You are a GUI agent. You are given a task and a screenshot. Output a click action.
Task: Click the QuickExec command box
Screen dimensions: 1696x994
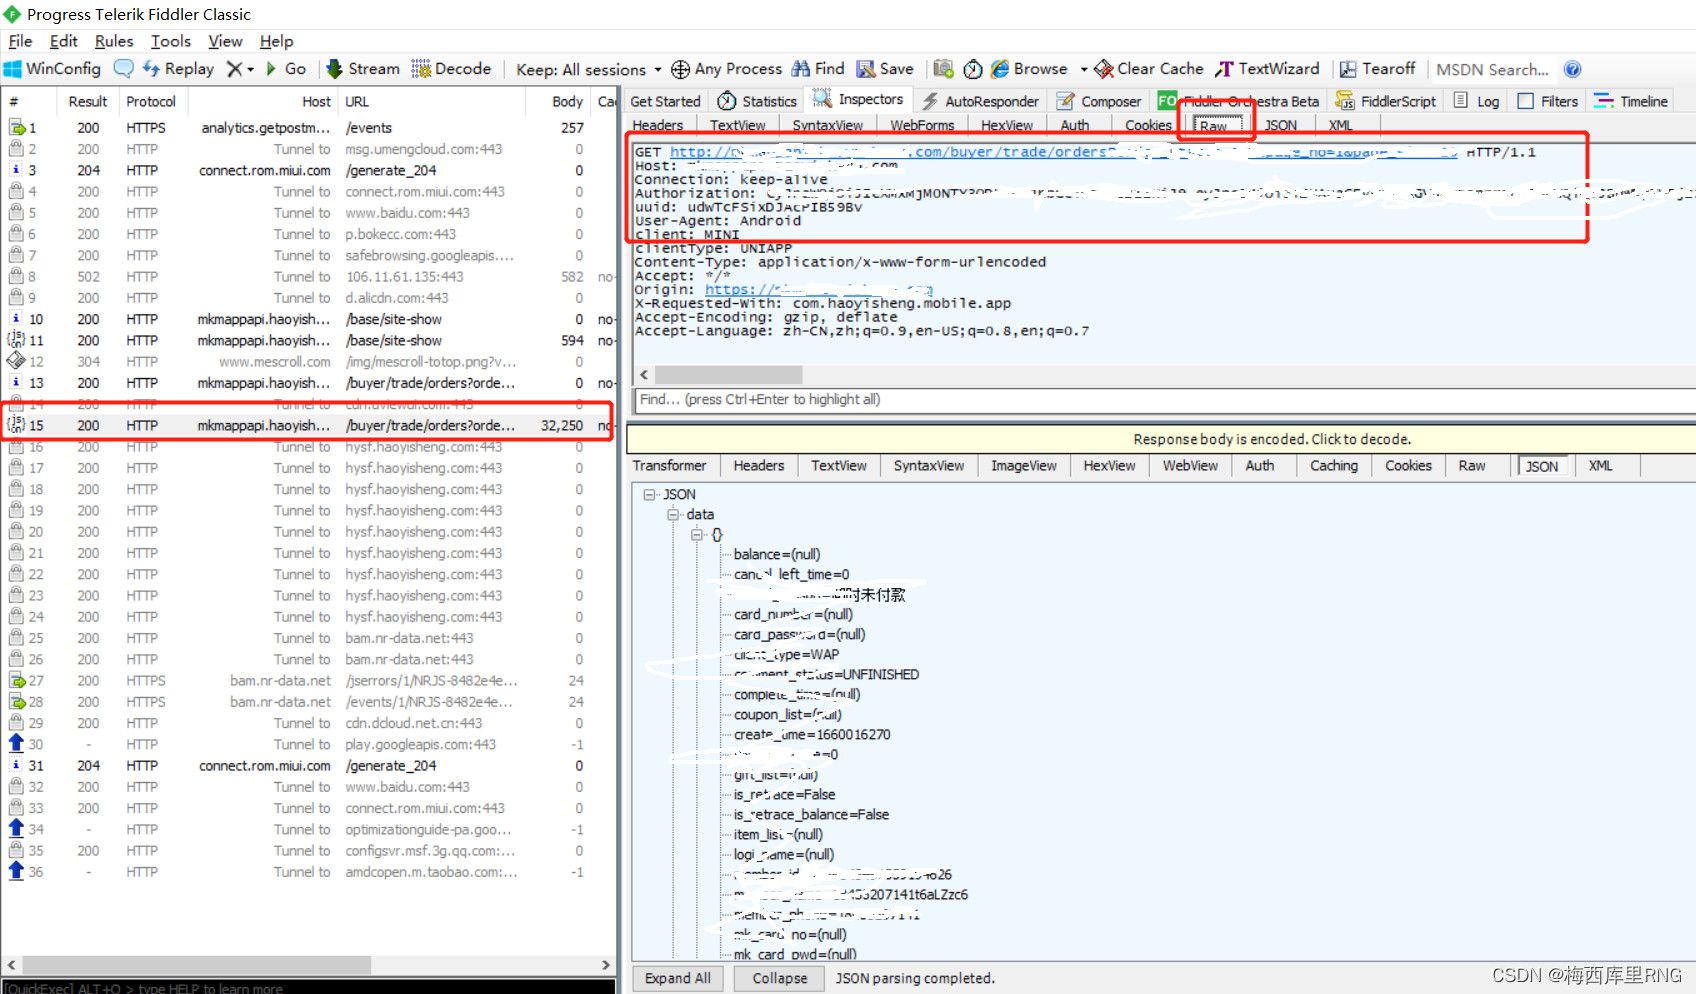coord(308,988)
